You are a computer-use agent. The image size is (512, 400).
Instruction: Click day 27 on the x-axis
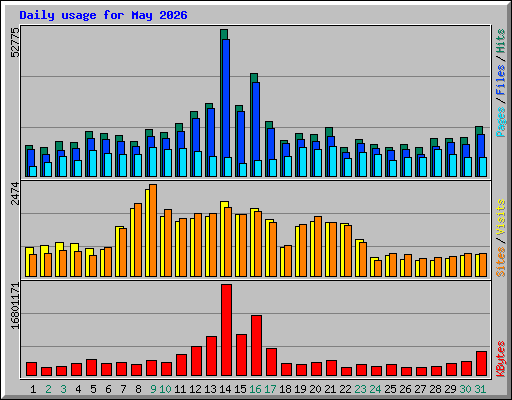[420, 389]
